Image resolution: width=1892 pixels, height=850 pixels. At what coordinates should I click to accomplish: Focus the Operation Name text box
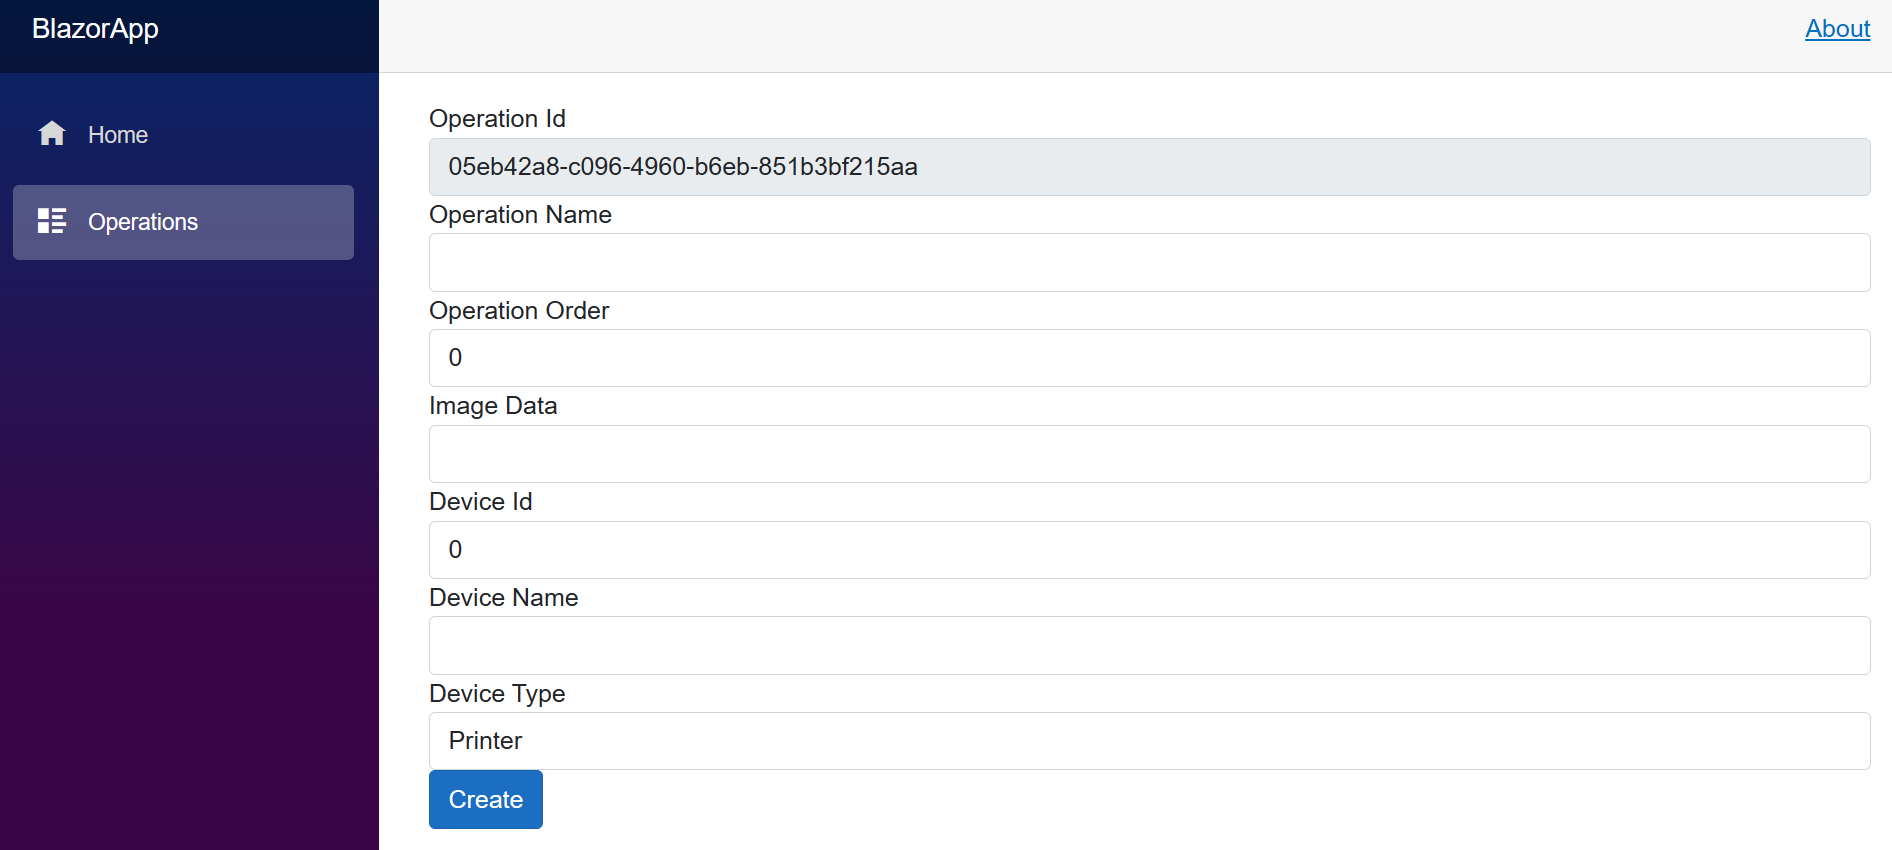coord(1149,263)
